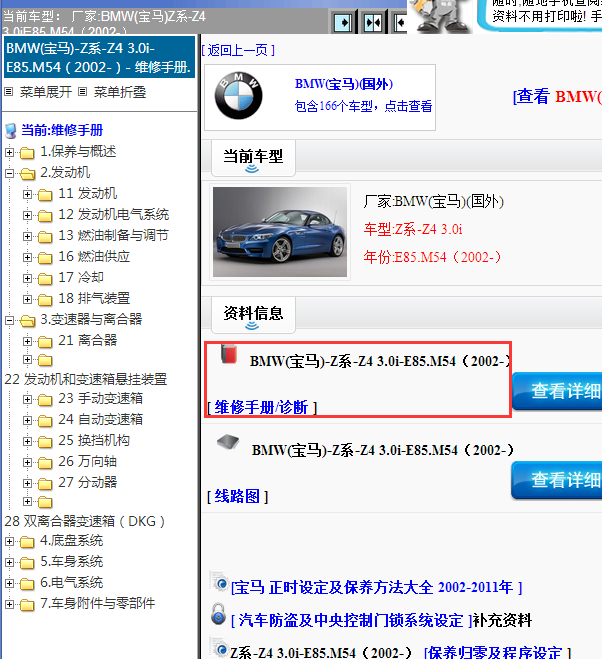
Task: Click the right-arrow panel toolbar icon
Action: 343,22
